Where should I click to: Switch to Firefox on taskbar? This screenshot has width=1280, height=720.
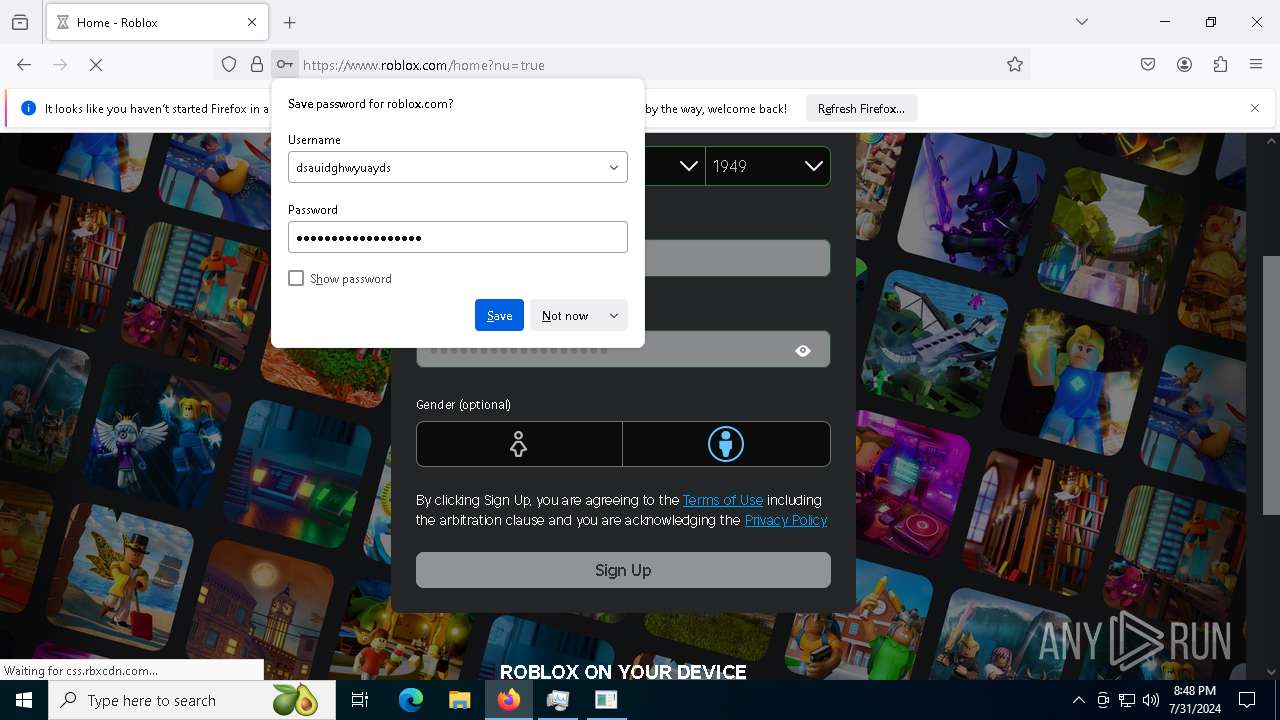tap(509, 700)
